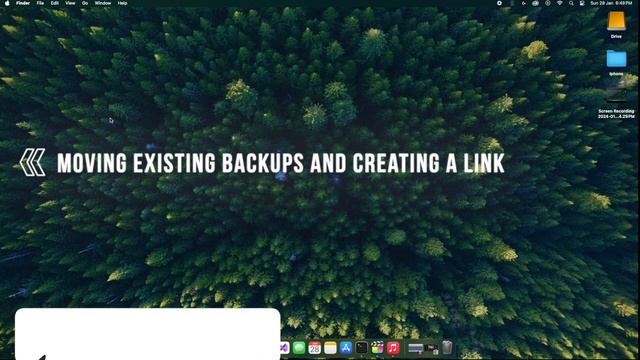Image resolution: width=640 pixels, height=360 pixels.
Task: Open the minimized window left of Trash
Action: [x=431, y=348]
